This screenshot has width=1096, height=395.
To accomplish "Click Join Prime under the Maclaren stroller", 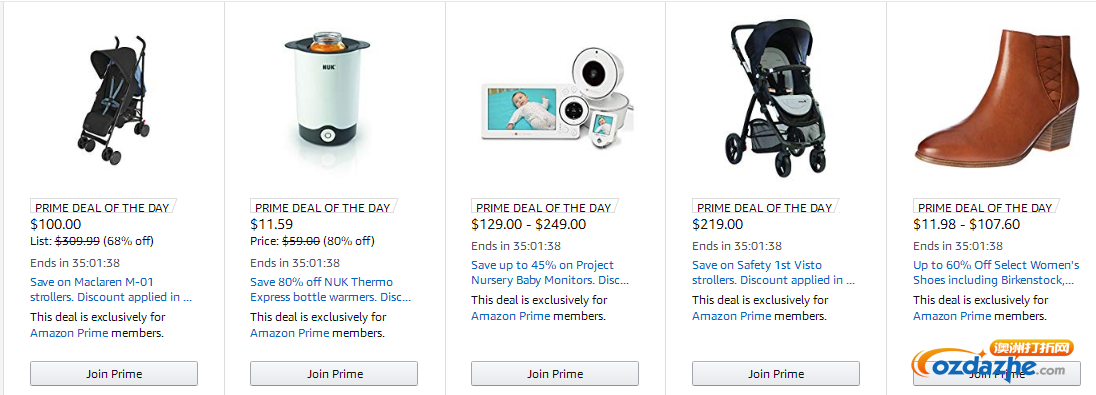I will [x=114, y=373].
